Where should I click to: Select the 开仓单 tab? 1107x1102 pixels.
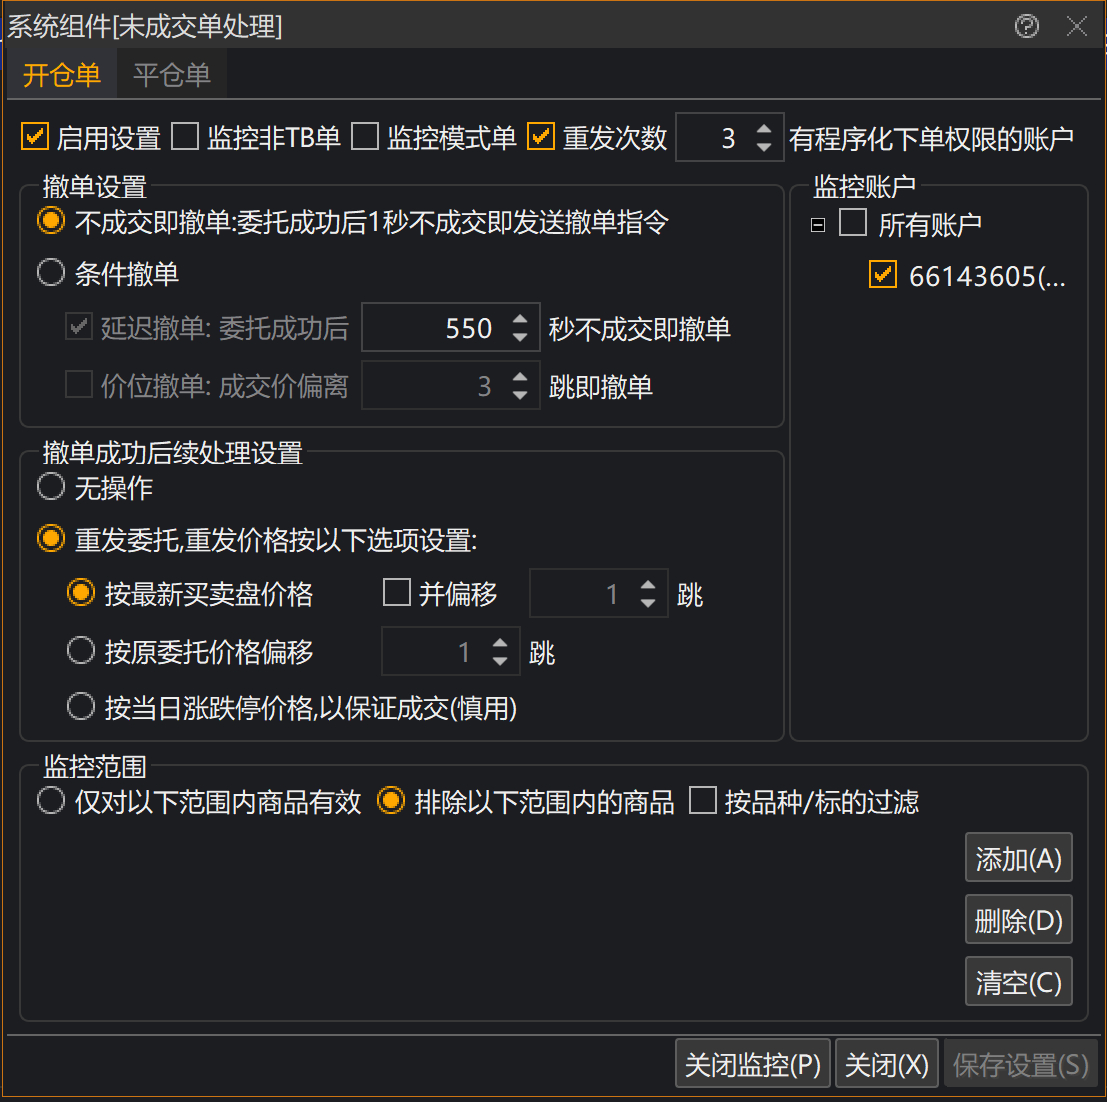pyautogui.click(x=62, y=75)
